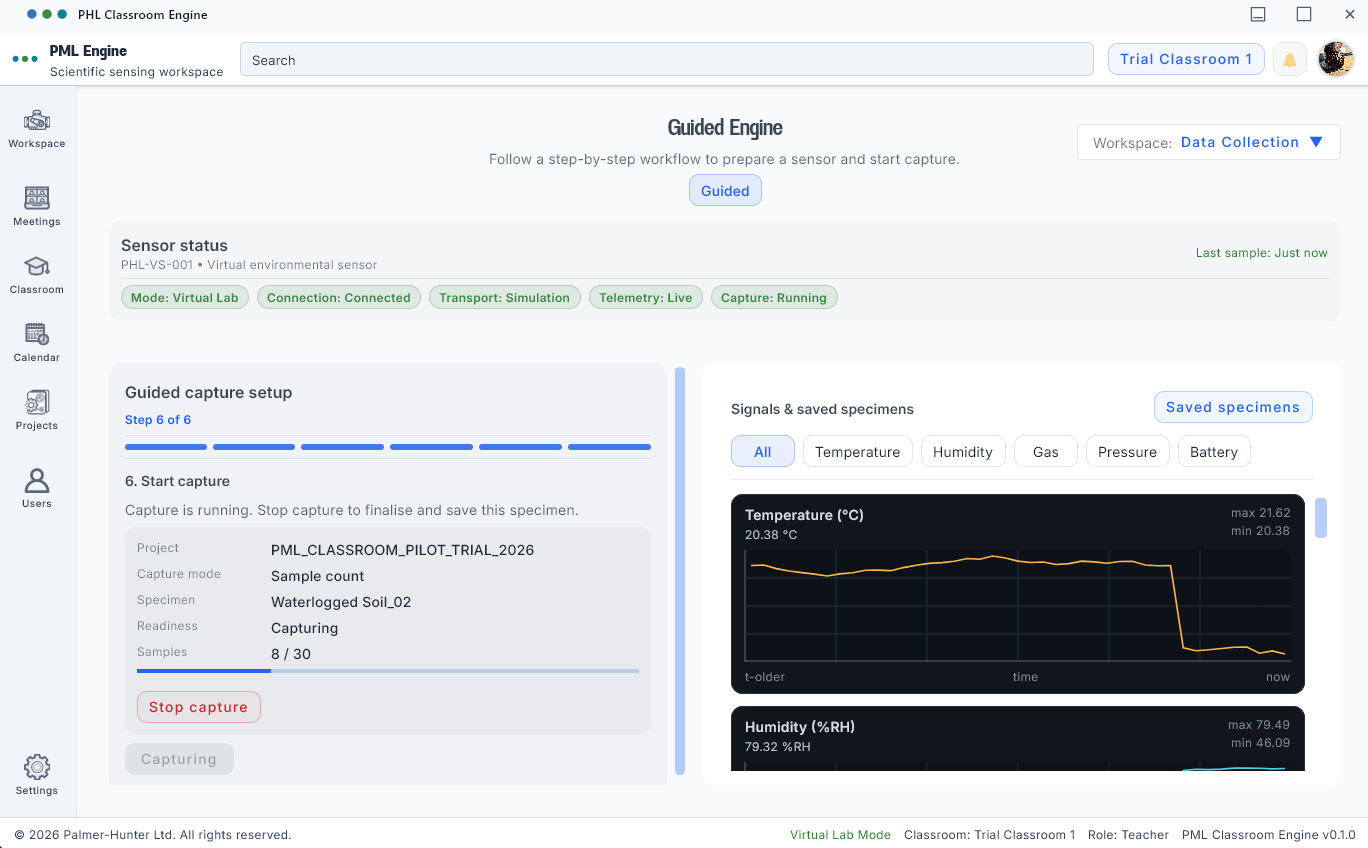Filter signals by Humidity
The width and height of the screenshot is (1368, 848).
tap(963, 452)
